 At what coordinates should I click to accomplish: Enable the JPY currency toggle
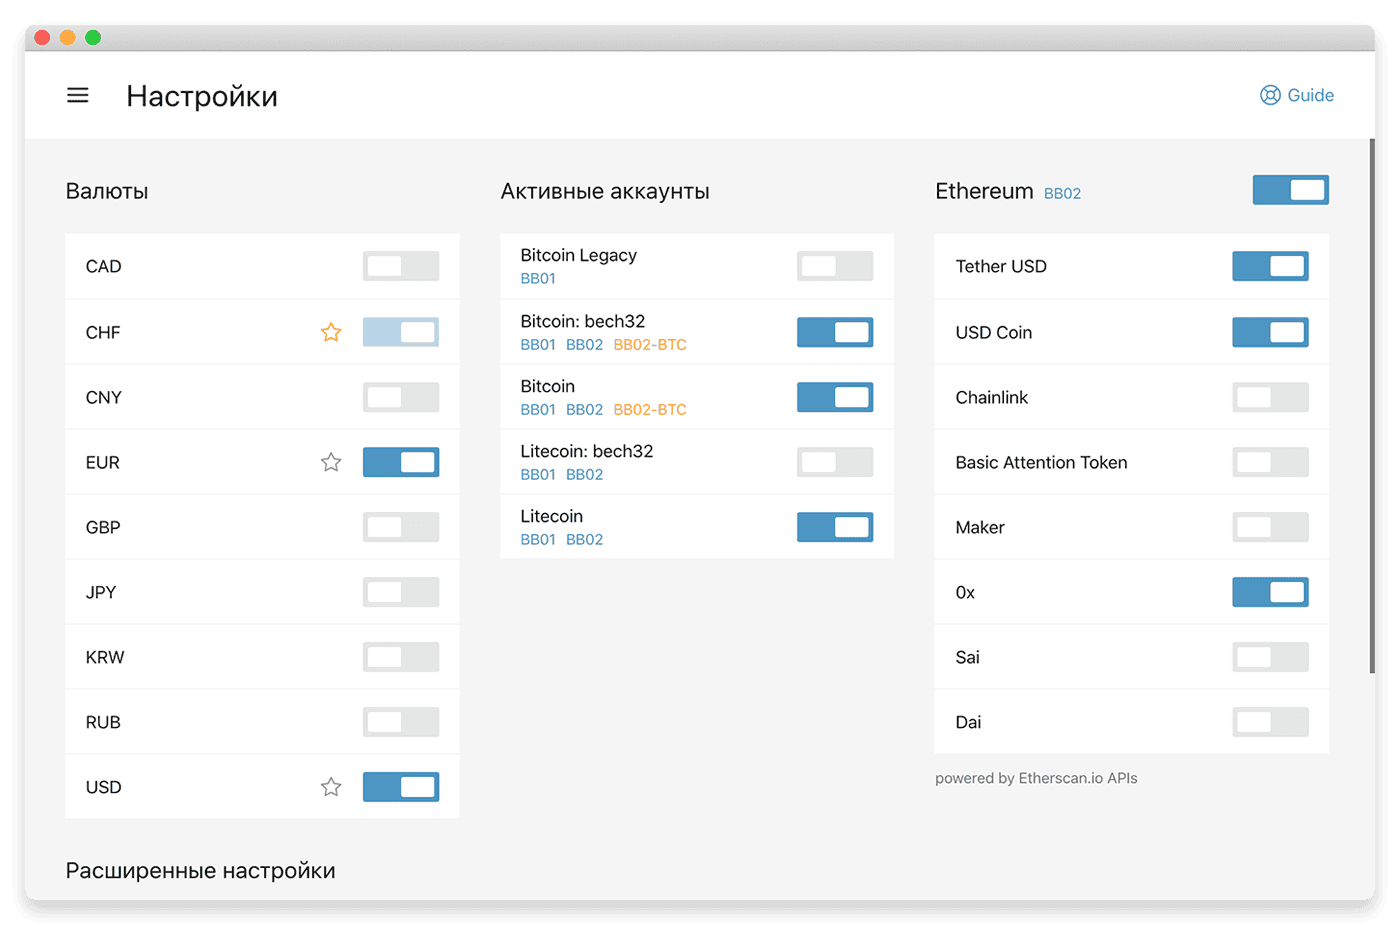401,592
